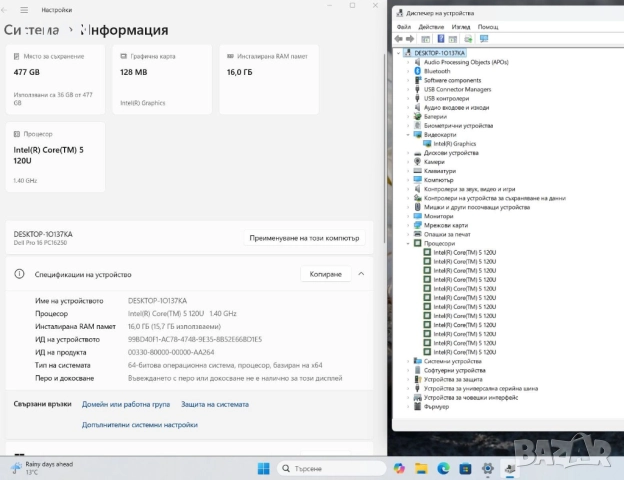Click the Intel(R) Graphics display adapter icon
Image resolution: width=624 pixels, height=480 pixels.
coord(427,144)
